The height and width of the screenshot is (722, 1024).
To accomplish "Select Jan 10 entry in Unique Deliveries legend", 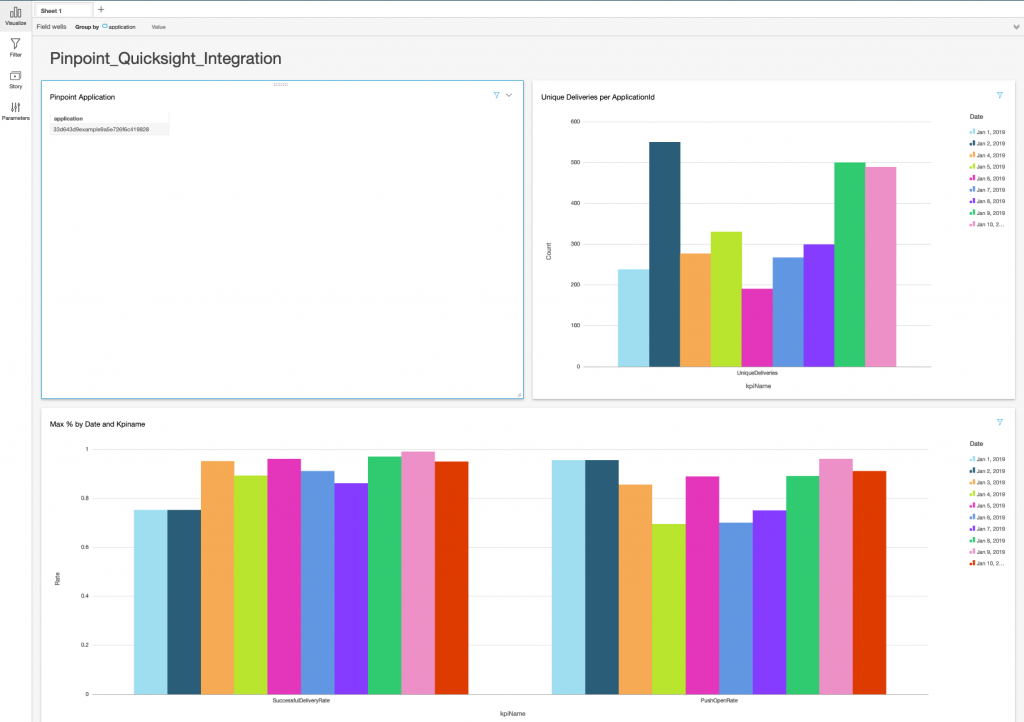I will tap(987, 225).
